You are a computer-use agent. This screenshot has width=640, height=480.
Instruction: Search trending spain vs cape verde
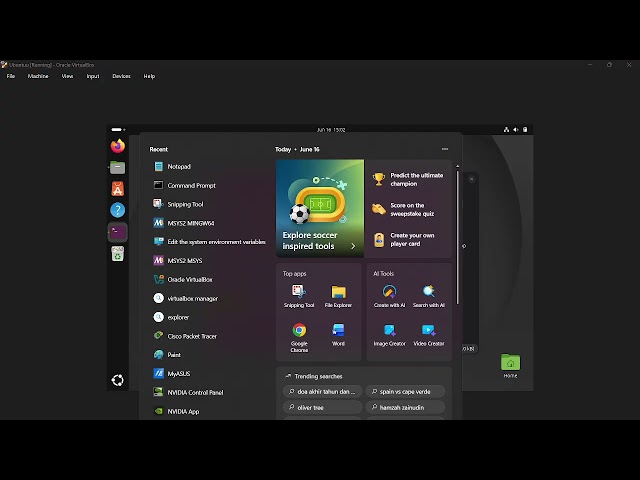(x=405, y=391)
